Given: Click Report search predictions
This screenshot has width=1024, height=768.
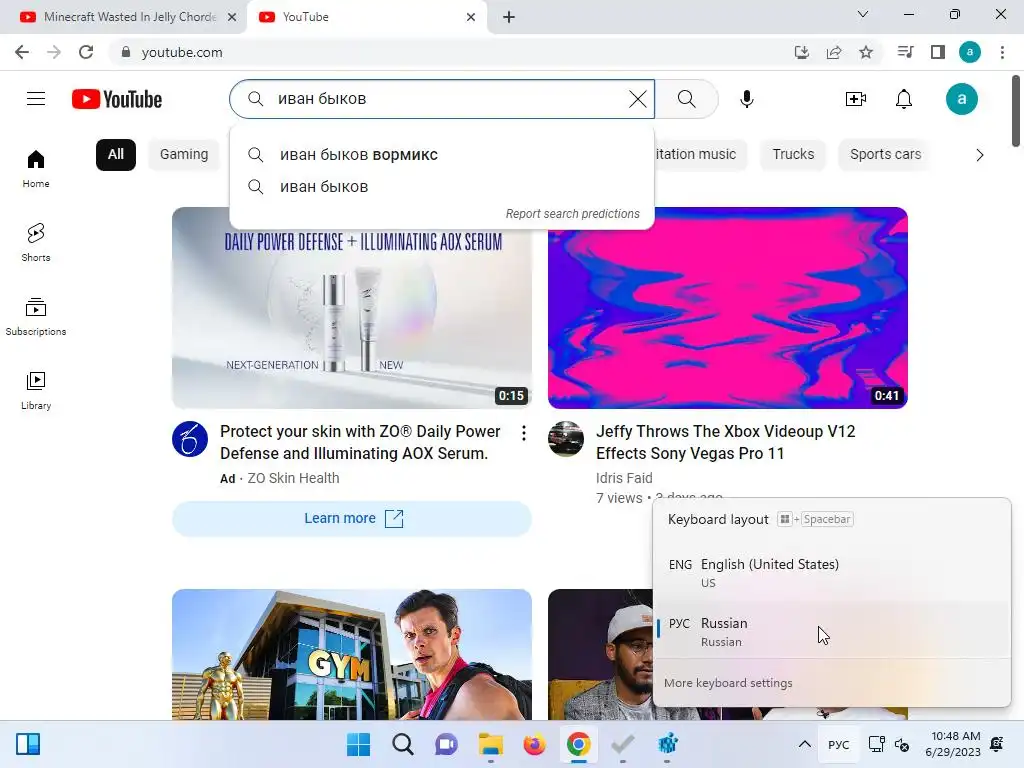Looking at the screenshot, I should pyautogui.click(x=573, y=214).
